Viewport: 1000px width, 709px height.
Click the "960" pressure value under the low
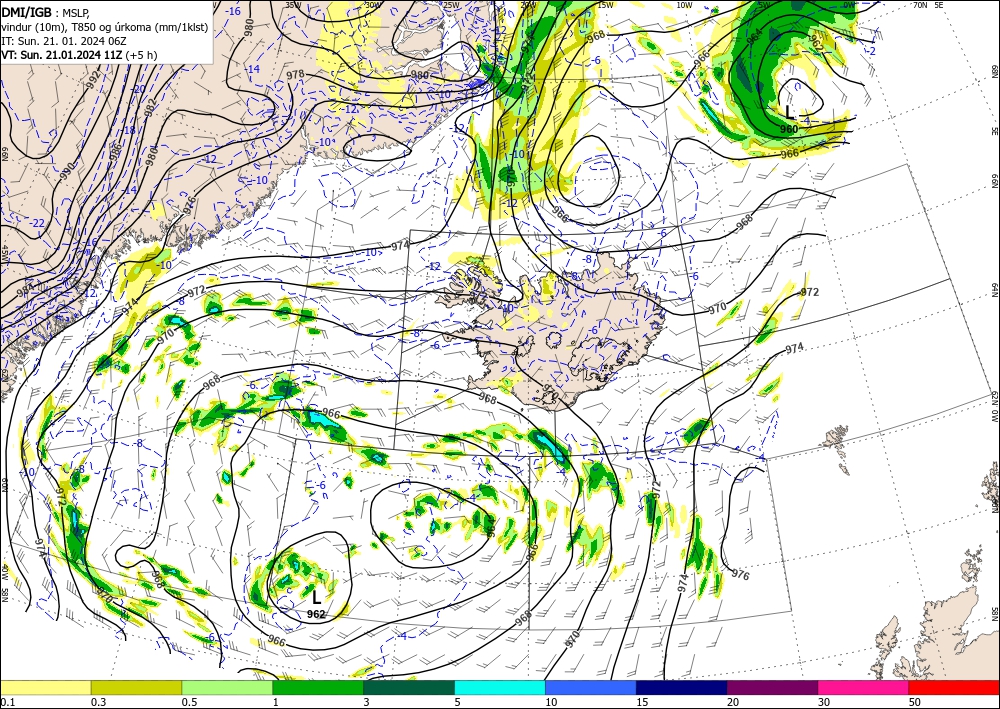point(790,129)
